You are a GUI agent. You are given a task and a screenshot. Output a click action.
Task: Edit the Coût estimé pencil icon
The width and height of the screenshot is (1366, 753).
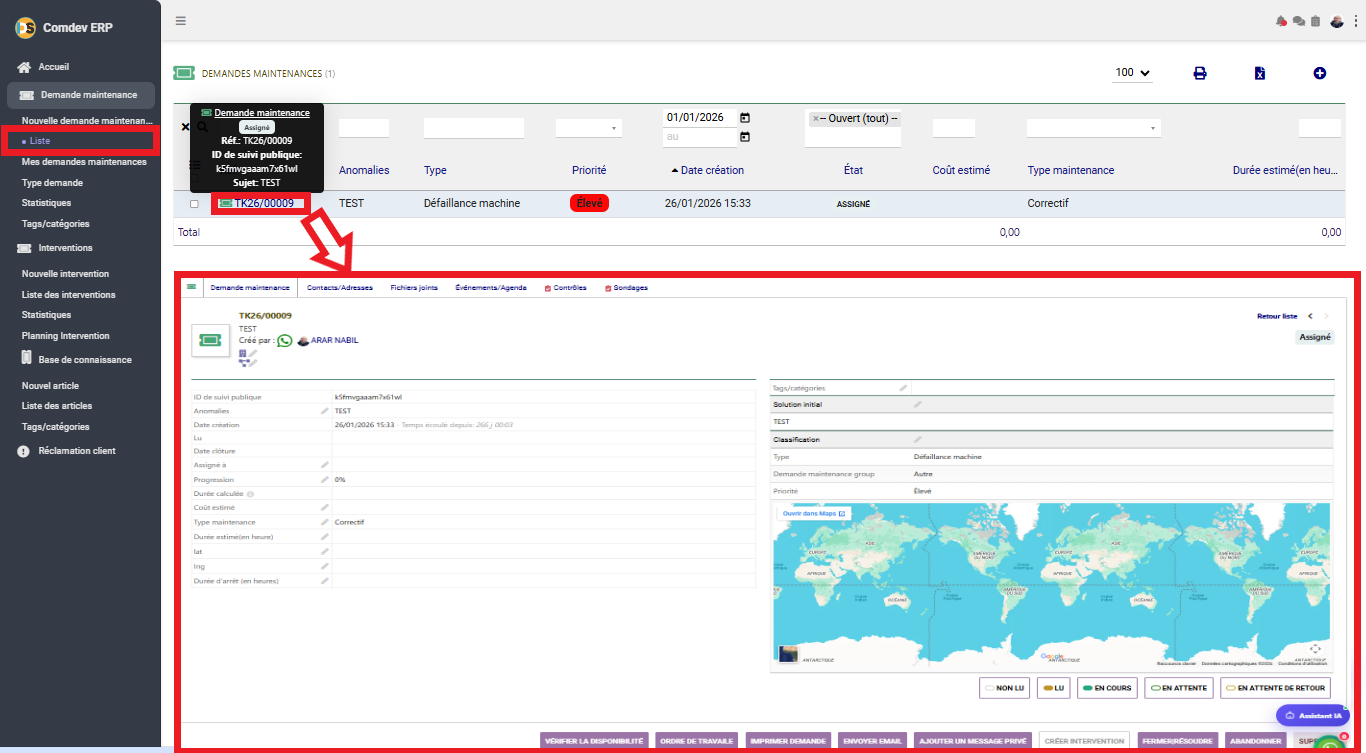pos(324,508)
